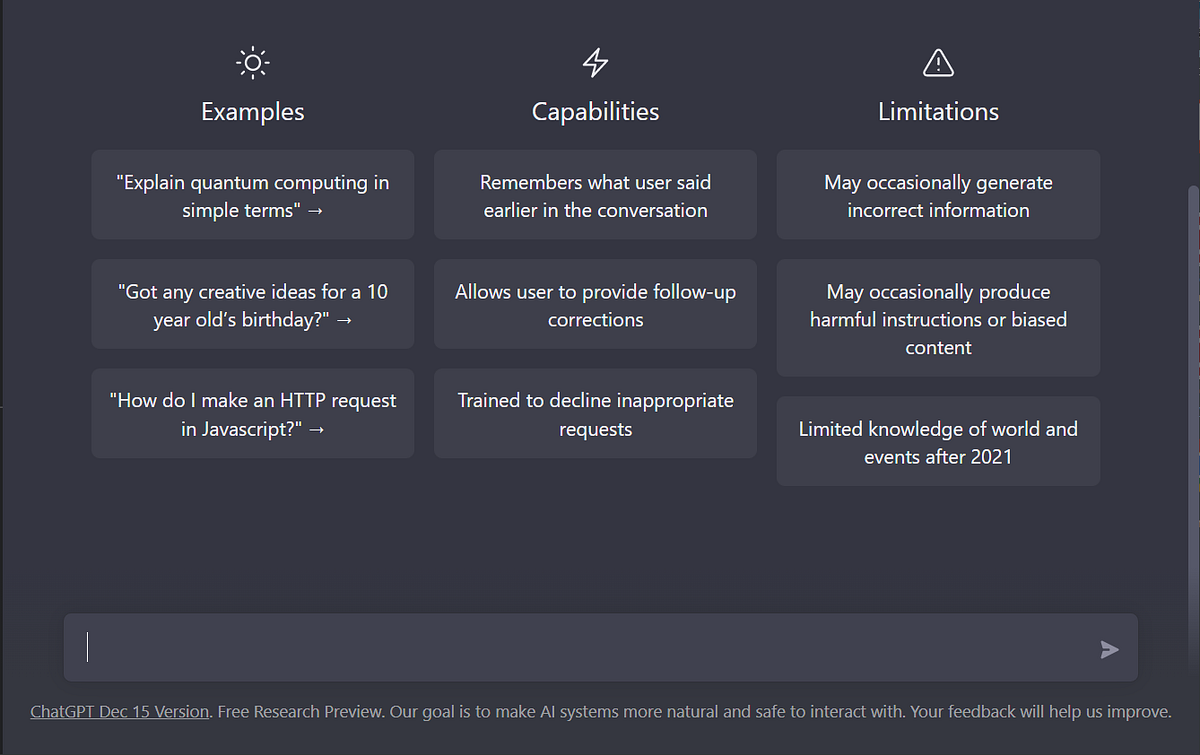Open the ChatGPT Dec 15 Version link
1200x755 pixels.
click(120, 712)
